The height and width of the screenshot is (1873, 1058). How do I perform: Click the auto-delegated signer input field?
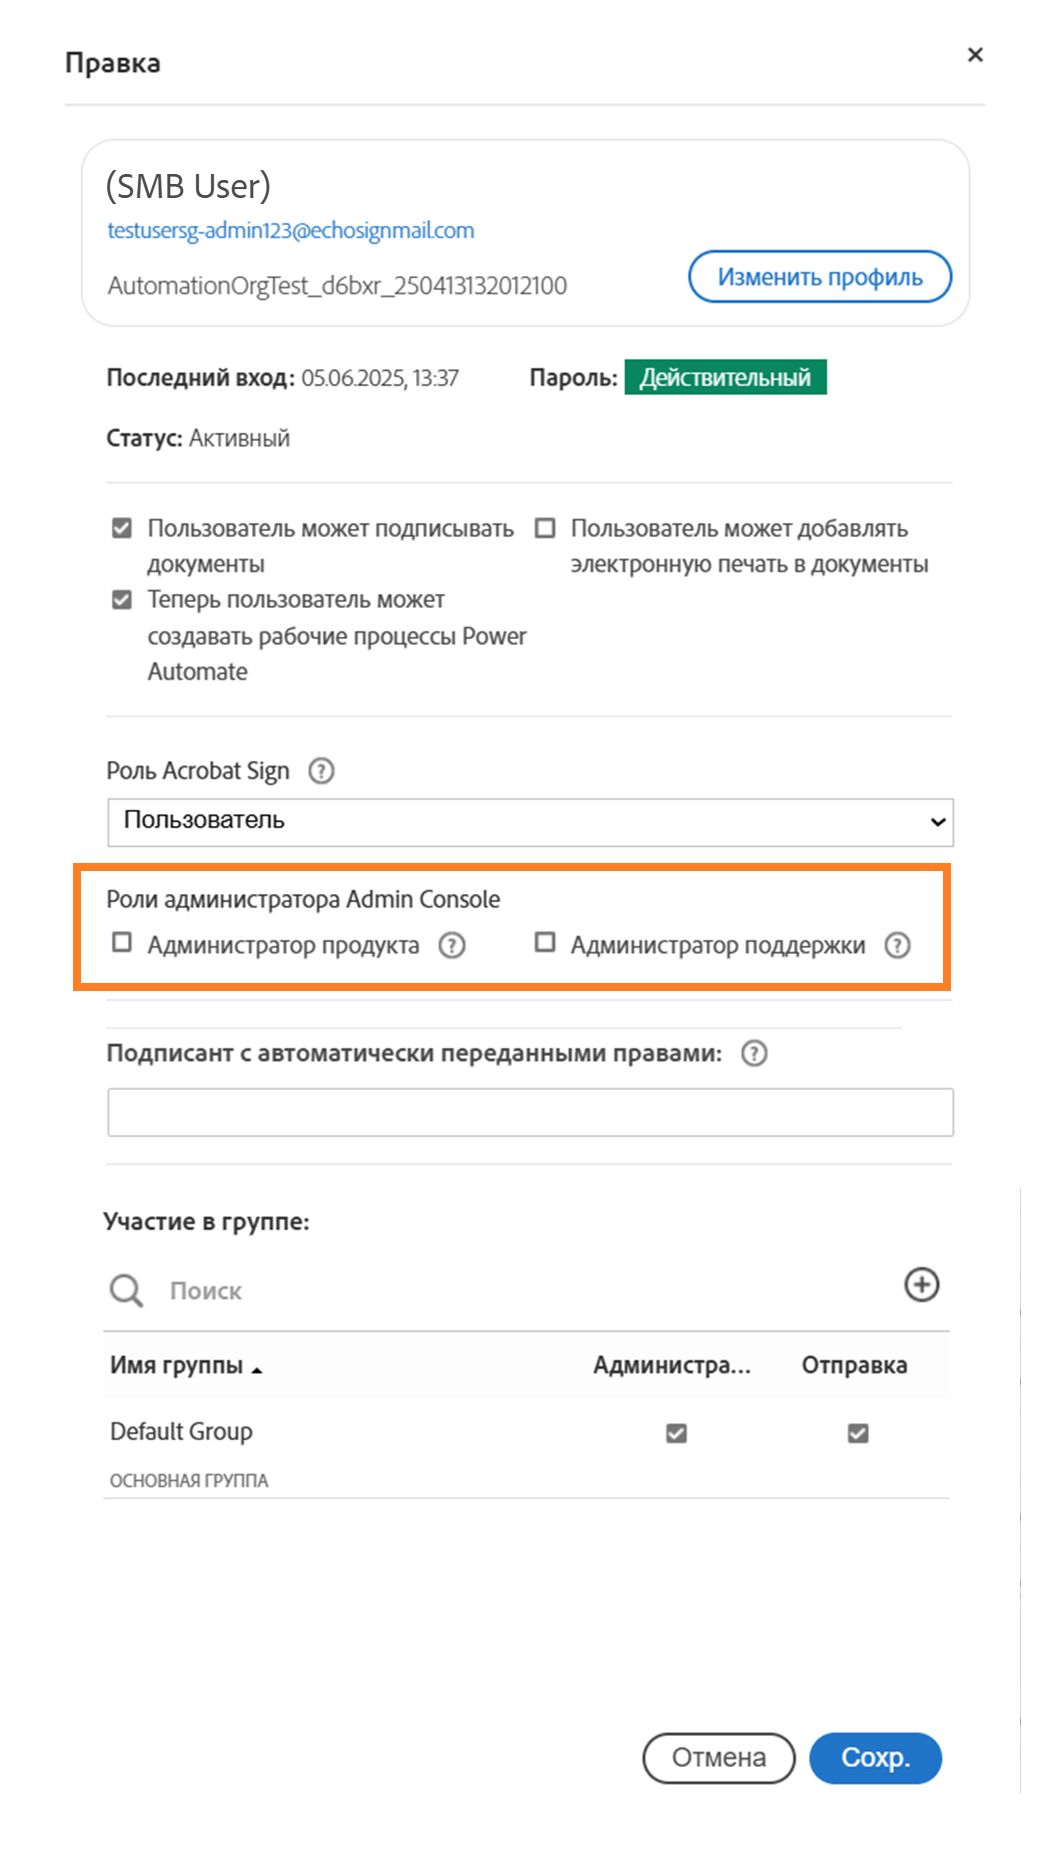pyautogui.click(x=530, y=1112)
